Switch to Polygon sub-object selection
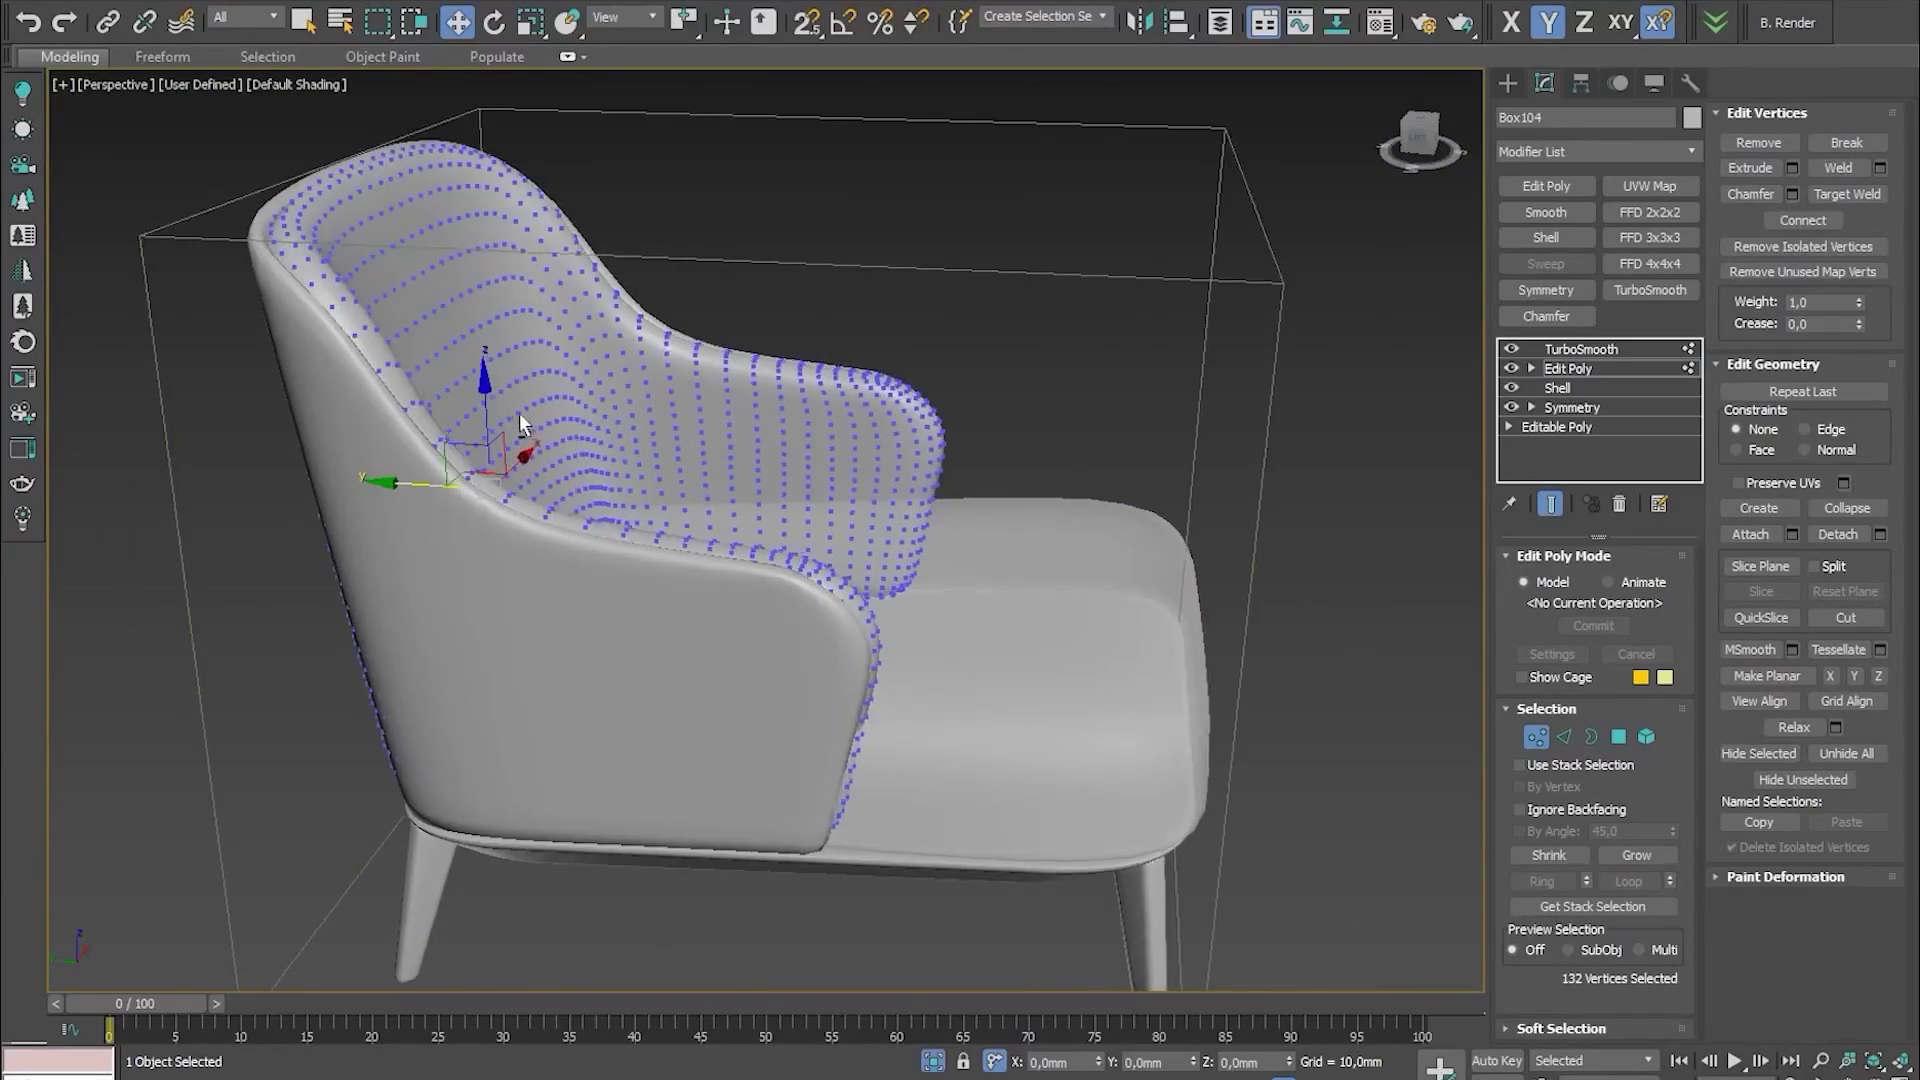Viewport: 1920px width, 1080px height. 1618,737
